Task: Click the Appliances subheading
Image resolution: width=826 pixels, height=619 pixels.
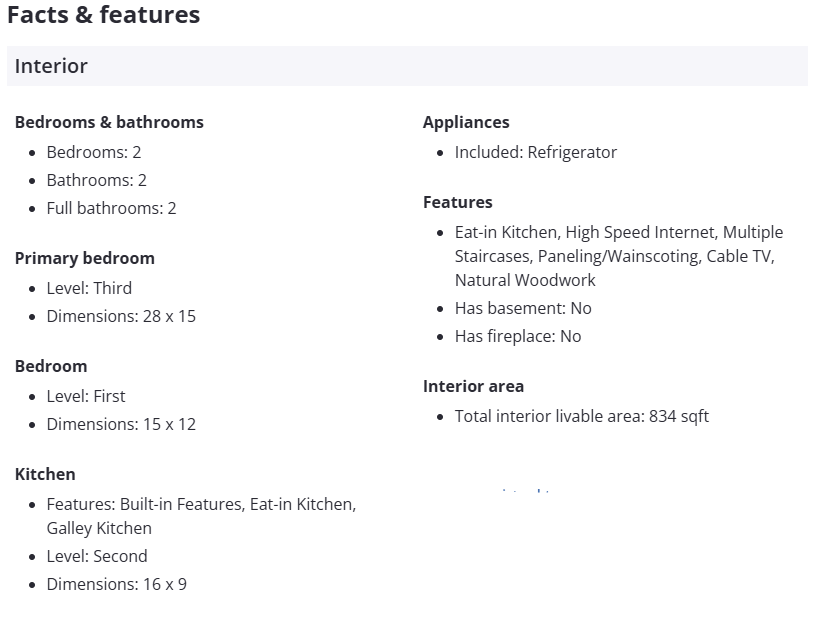Action: click(x=466, y=122)
